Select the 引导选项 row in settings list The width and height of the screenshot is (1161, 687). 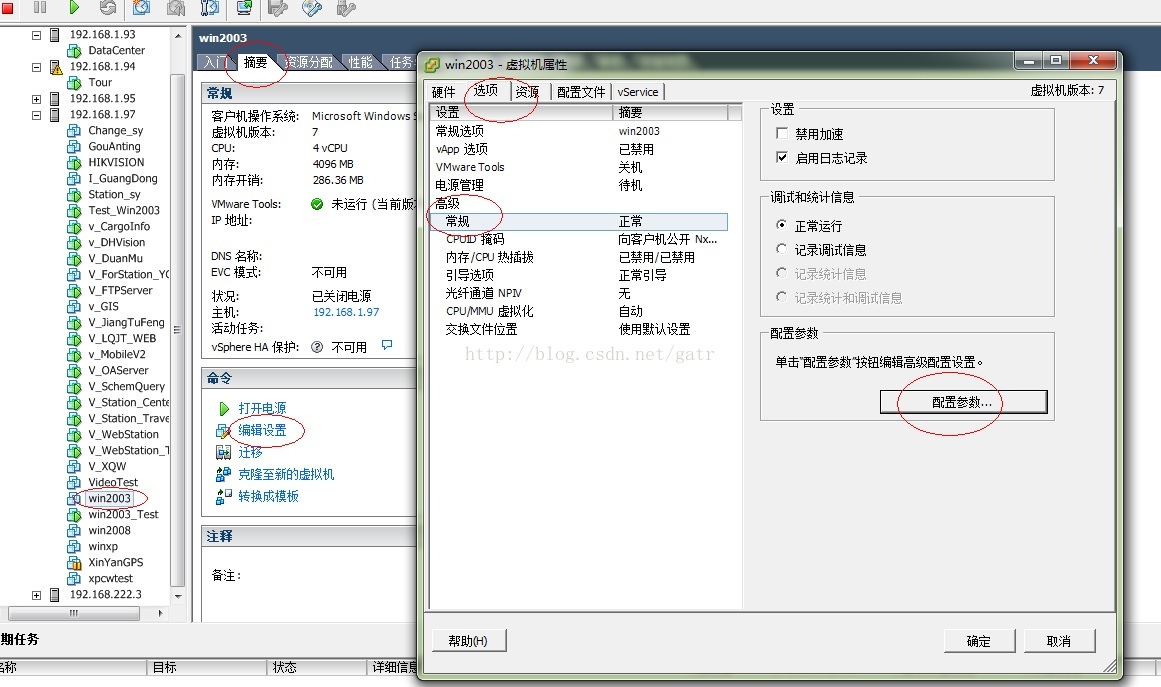click(578, 275)
